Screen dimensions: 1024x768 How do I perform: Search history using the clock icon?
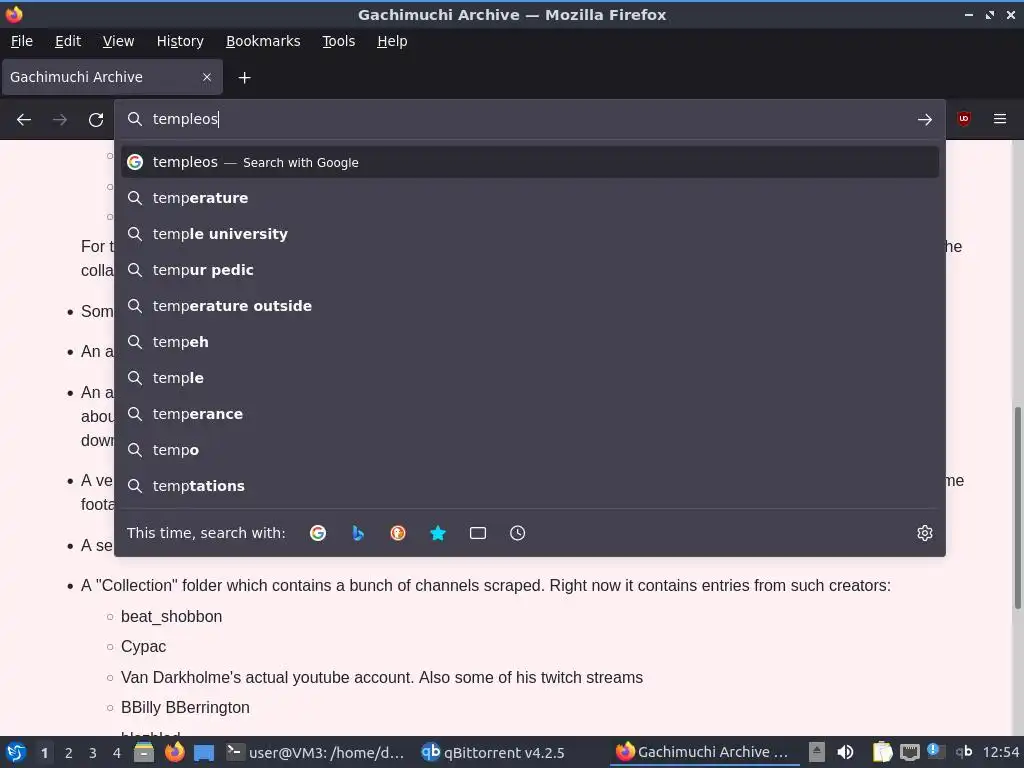click(x=517, y=533)
